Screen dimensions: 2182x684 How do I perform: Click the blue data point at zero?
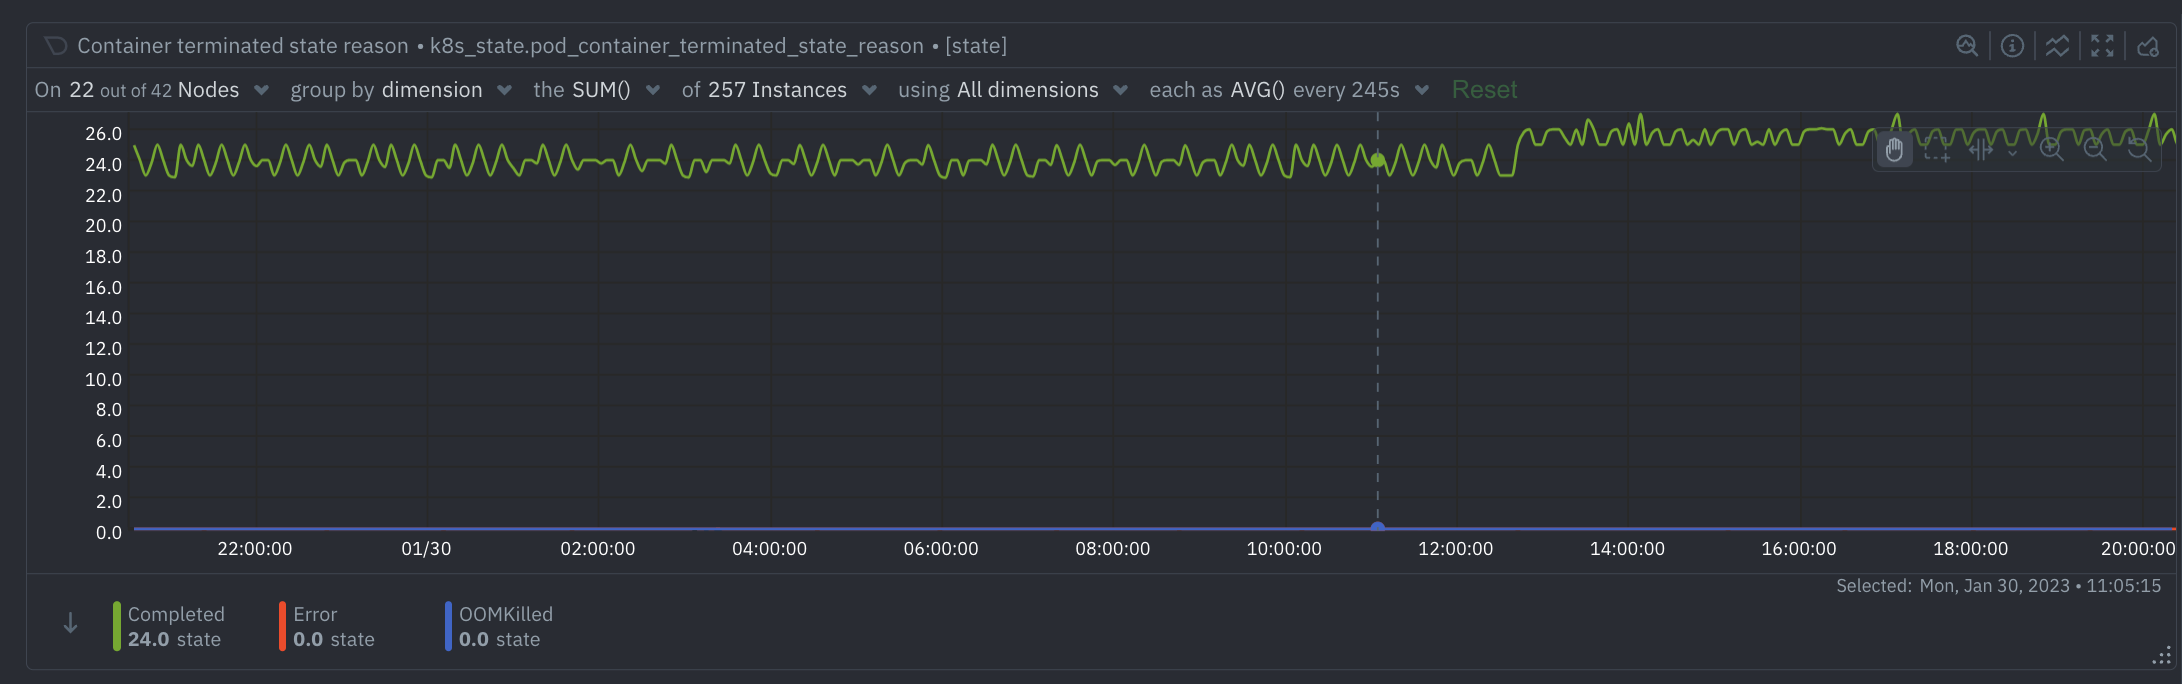click(1377, 526)
